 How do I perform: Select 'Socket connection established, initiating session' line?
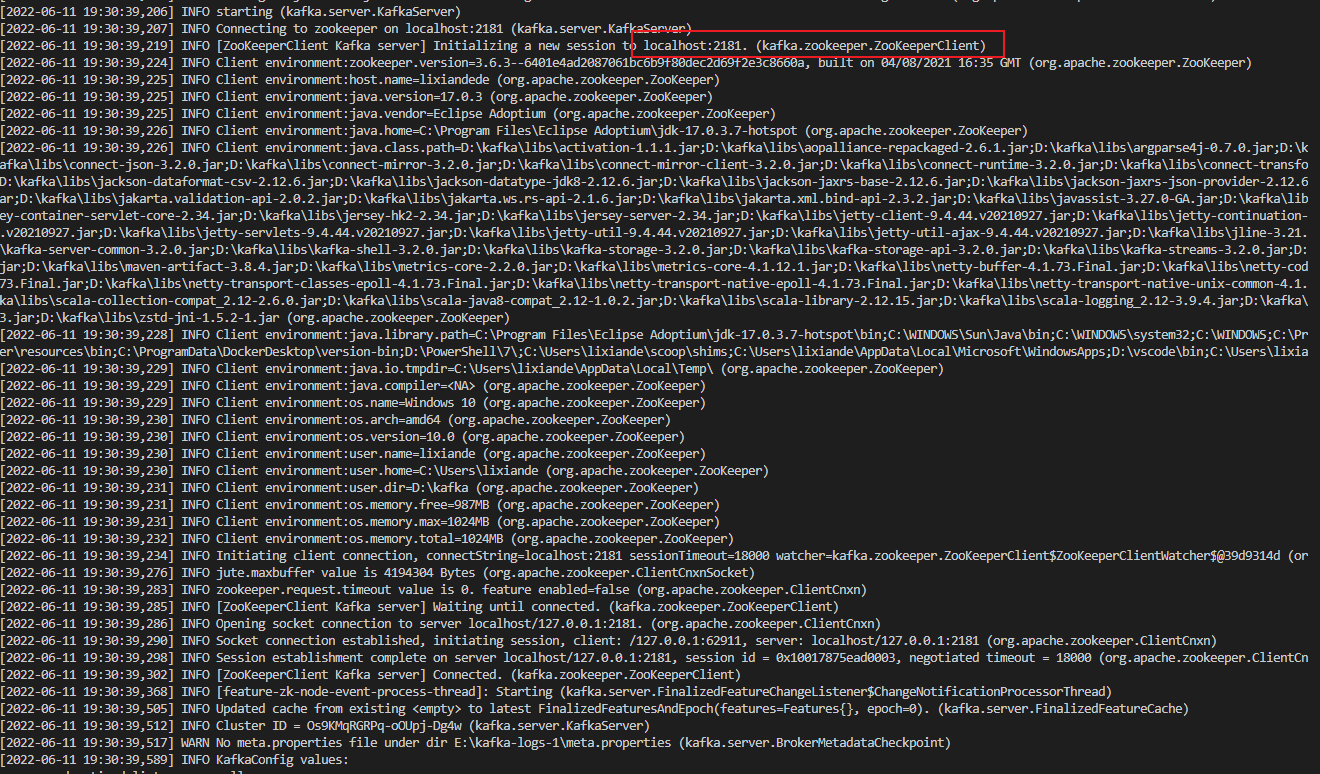pos(608,640)
